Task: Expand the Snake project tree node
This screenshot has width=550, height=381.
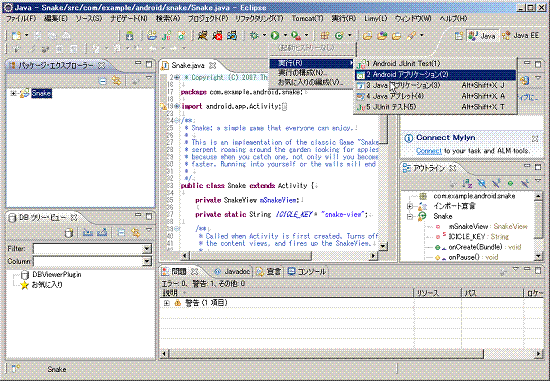Action: [13, 93]
